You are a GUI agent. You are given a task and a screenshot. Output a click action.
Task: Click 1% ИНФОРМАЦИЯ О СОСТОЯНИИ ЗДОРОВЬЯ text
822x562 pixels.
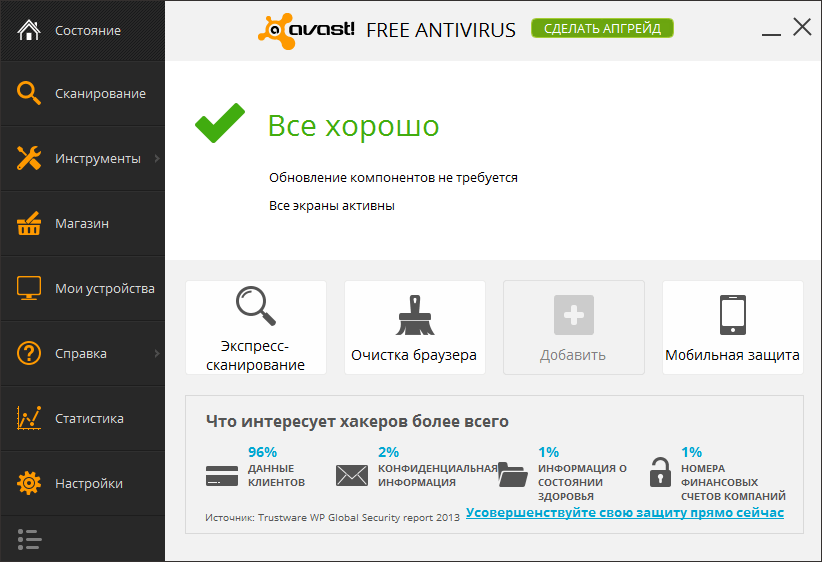pyautogui.click(x=582, y=473)
